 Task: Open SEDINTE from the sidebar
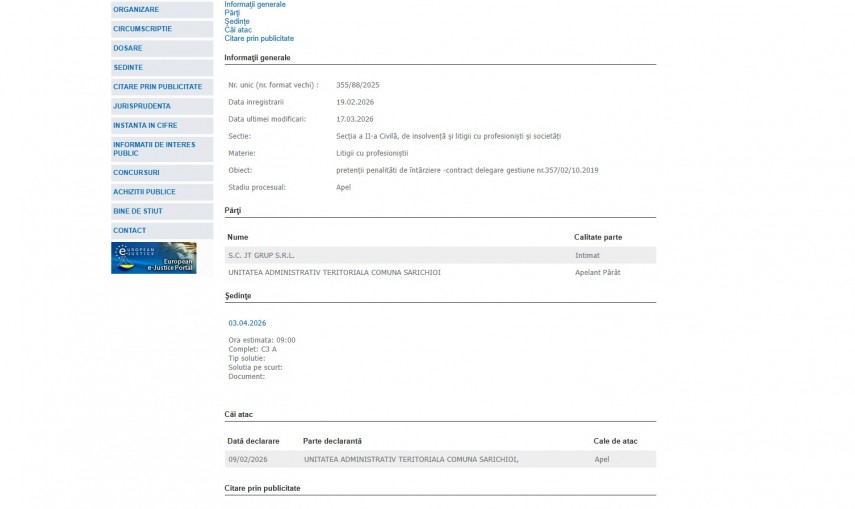tap(128, 67)
